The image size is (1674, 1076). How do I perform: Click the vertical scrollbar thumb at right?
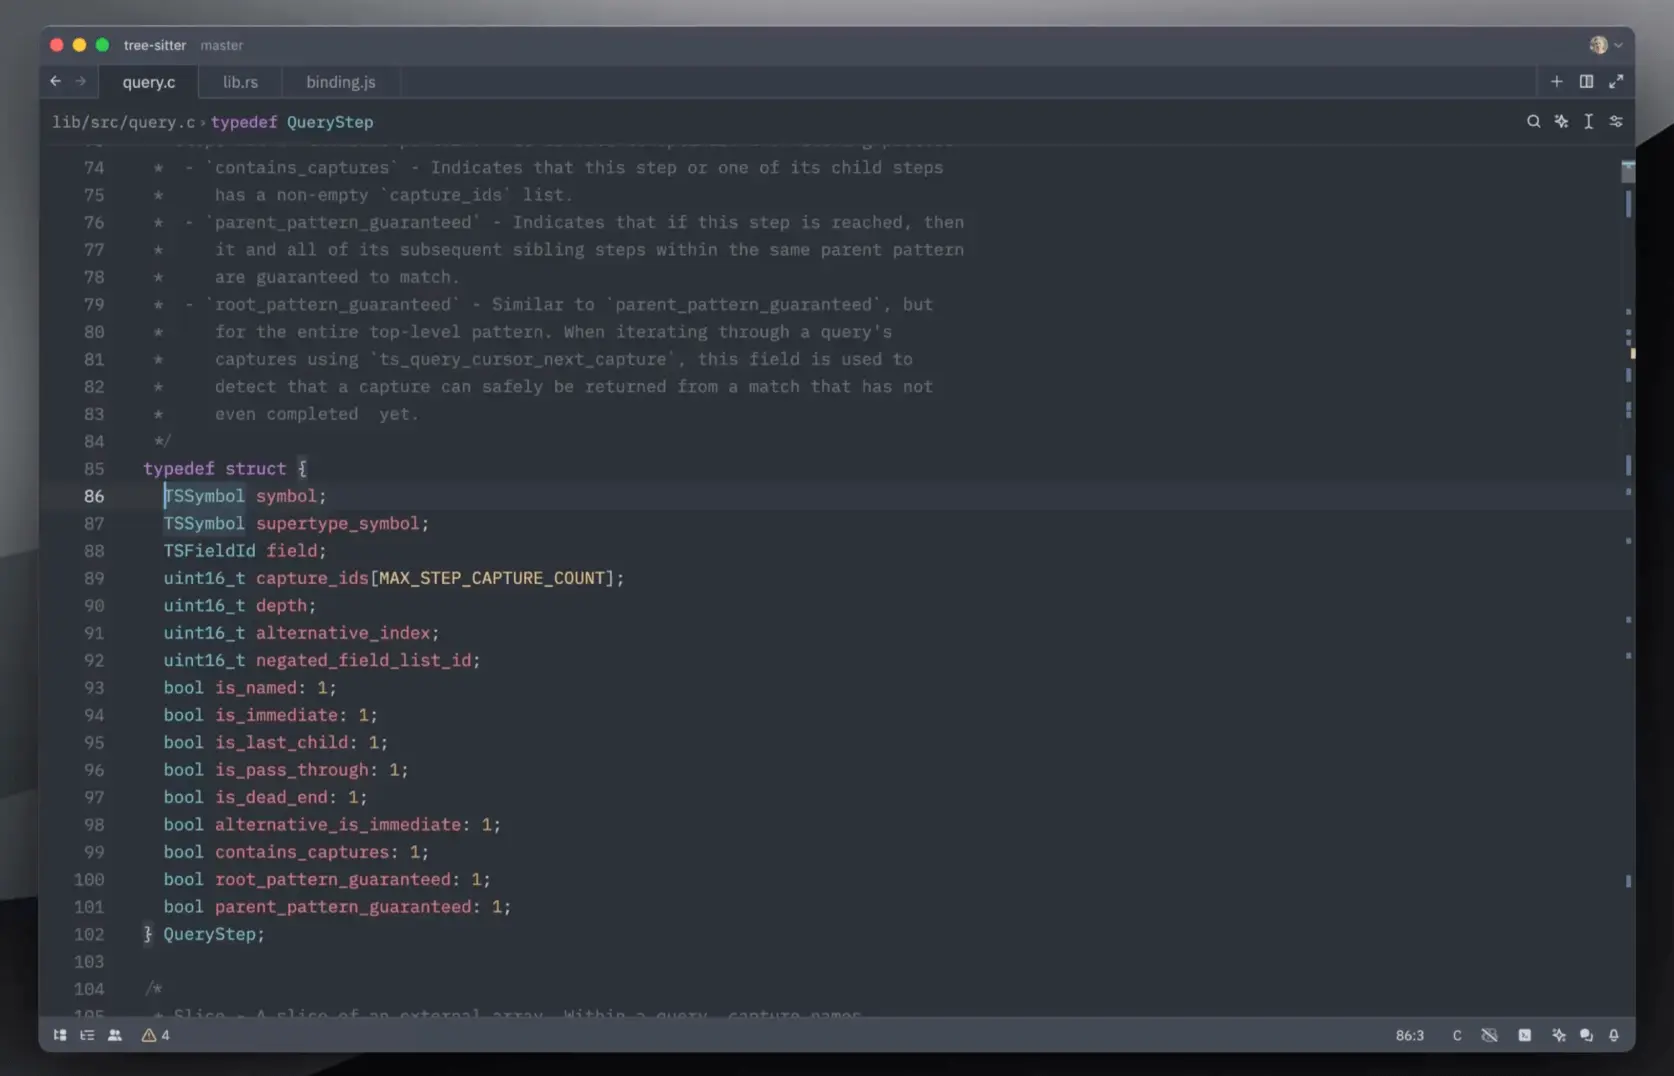tap(1627, 172)
